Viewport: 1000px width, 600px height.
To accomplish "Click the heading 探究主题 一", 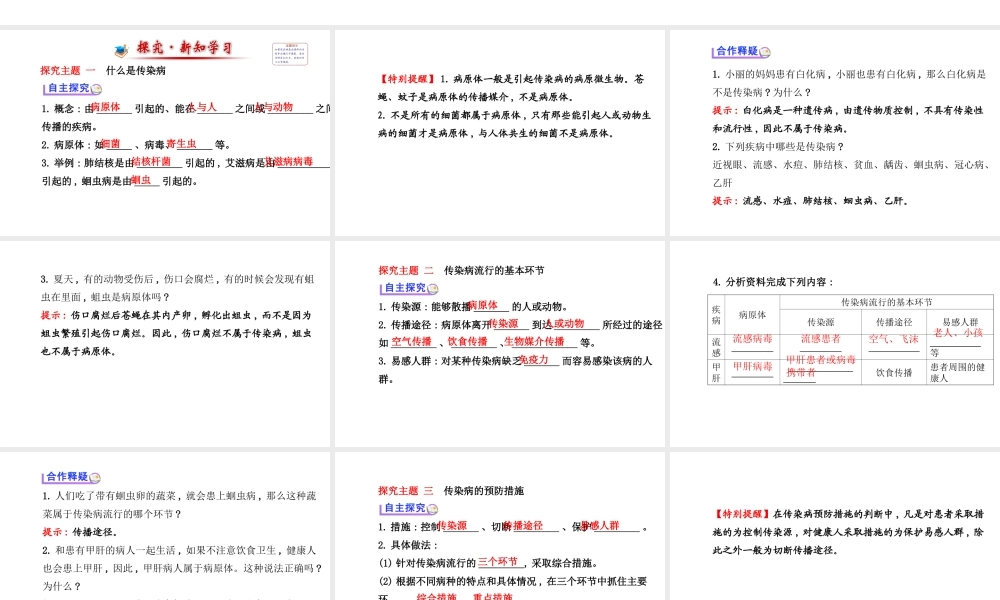I will pyautogui.click(x=68, y=71).
